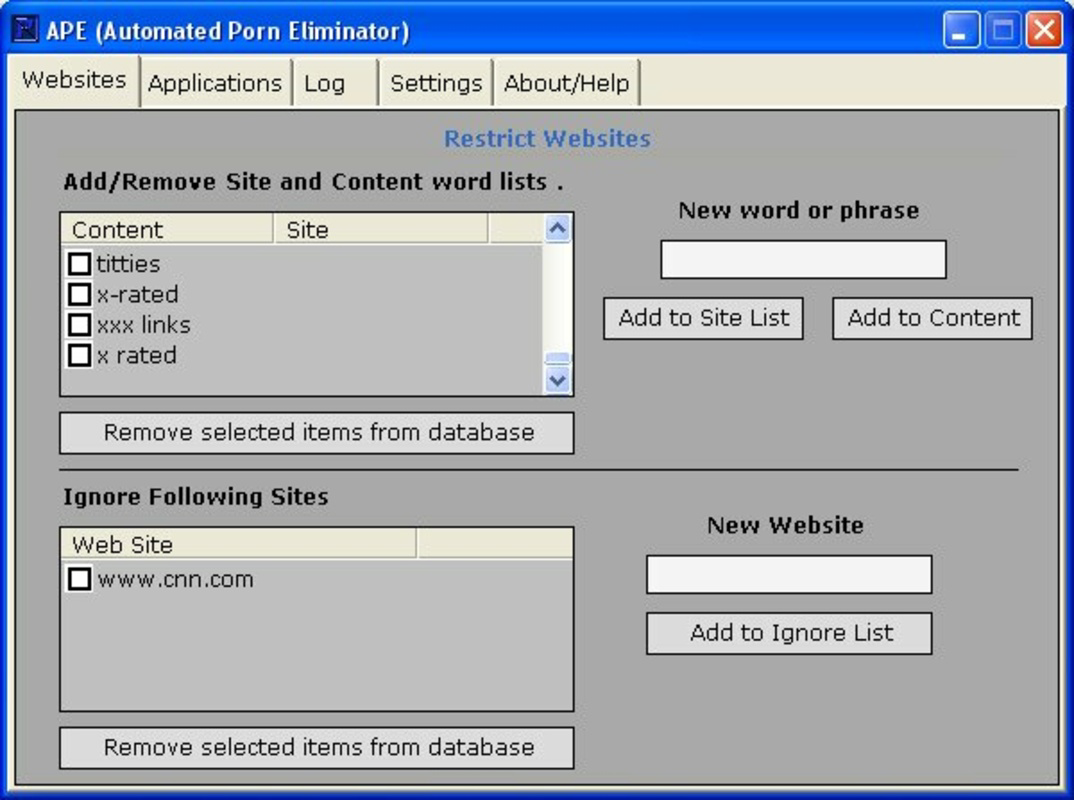1074x800 pixels.
Task: Switch to the Websites tab
Action: [x=74, y=80]
